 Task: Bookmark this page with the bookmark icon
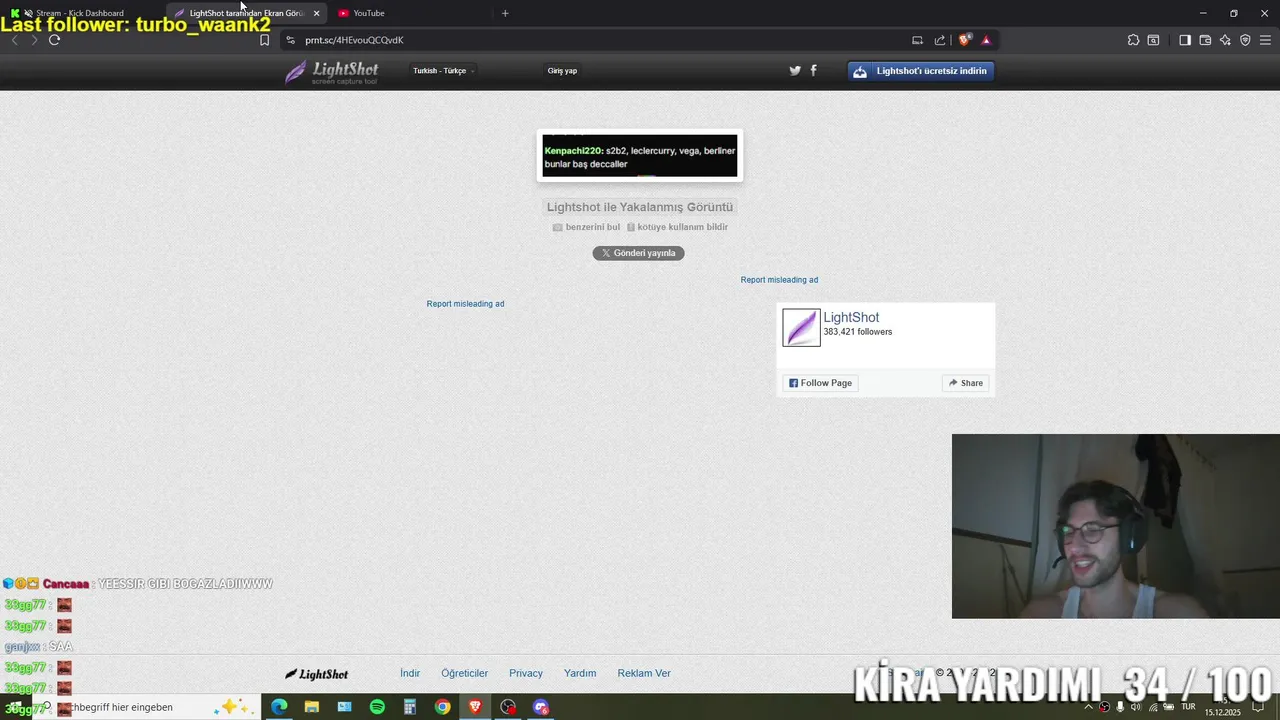(264, 40)
